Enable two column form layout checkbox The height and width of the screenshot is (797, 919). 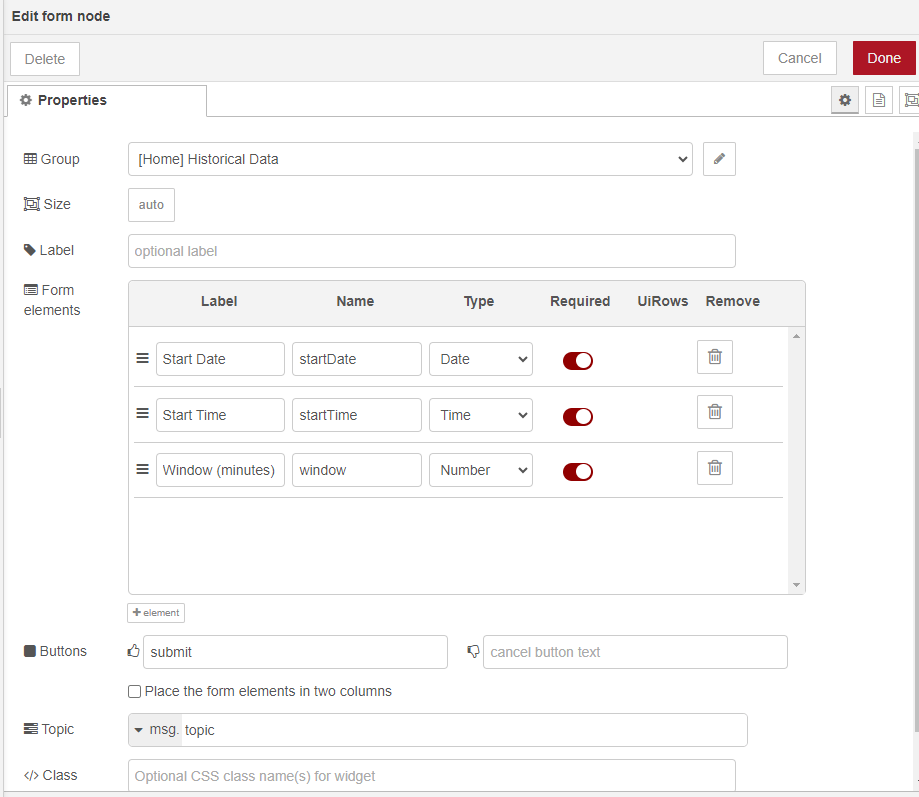[134, 691]
